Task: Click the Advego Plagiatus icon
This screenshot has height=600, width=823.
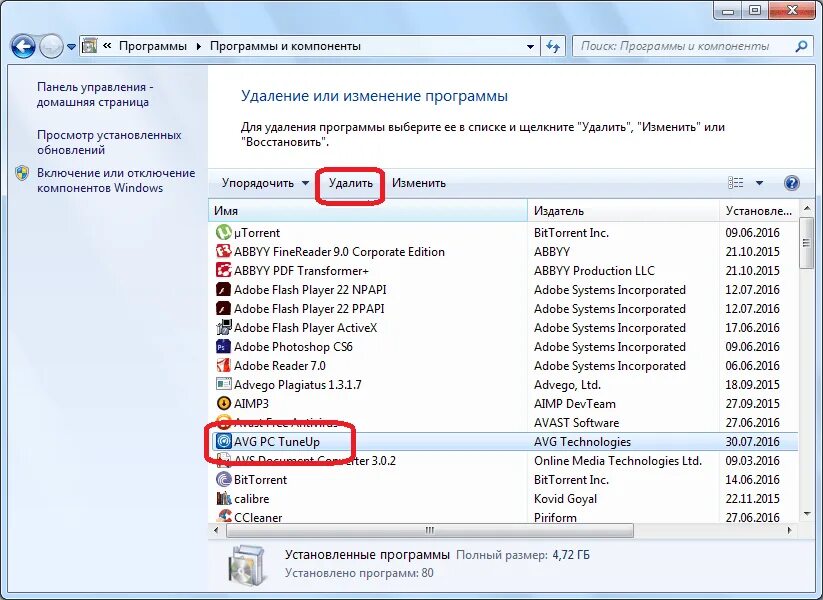Action: click(224, 384)
